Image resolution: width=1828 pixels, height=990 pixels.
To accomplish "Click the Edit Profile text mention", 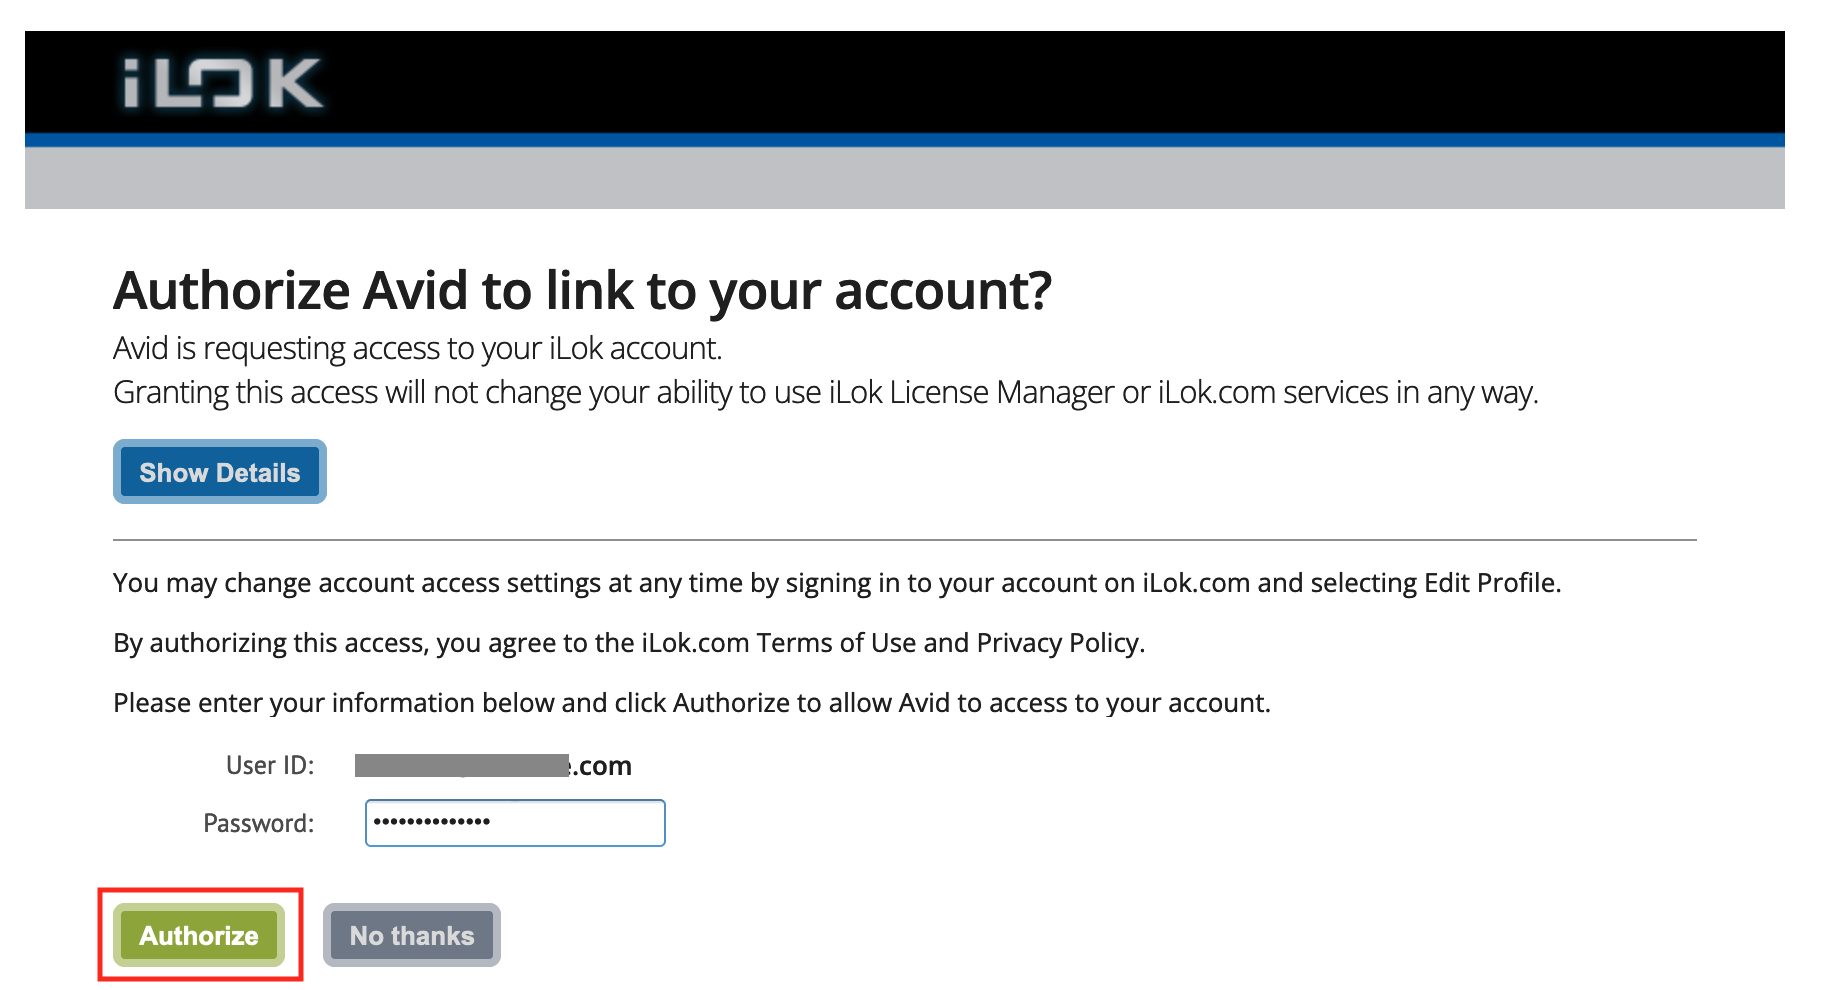I will click(1490, 583).
